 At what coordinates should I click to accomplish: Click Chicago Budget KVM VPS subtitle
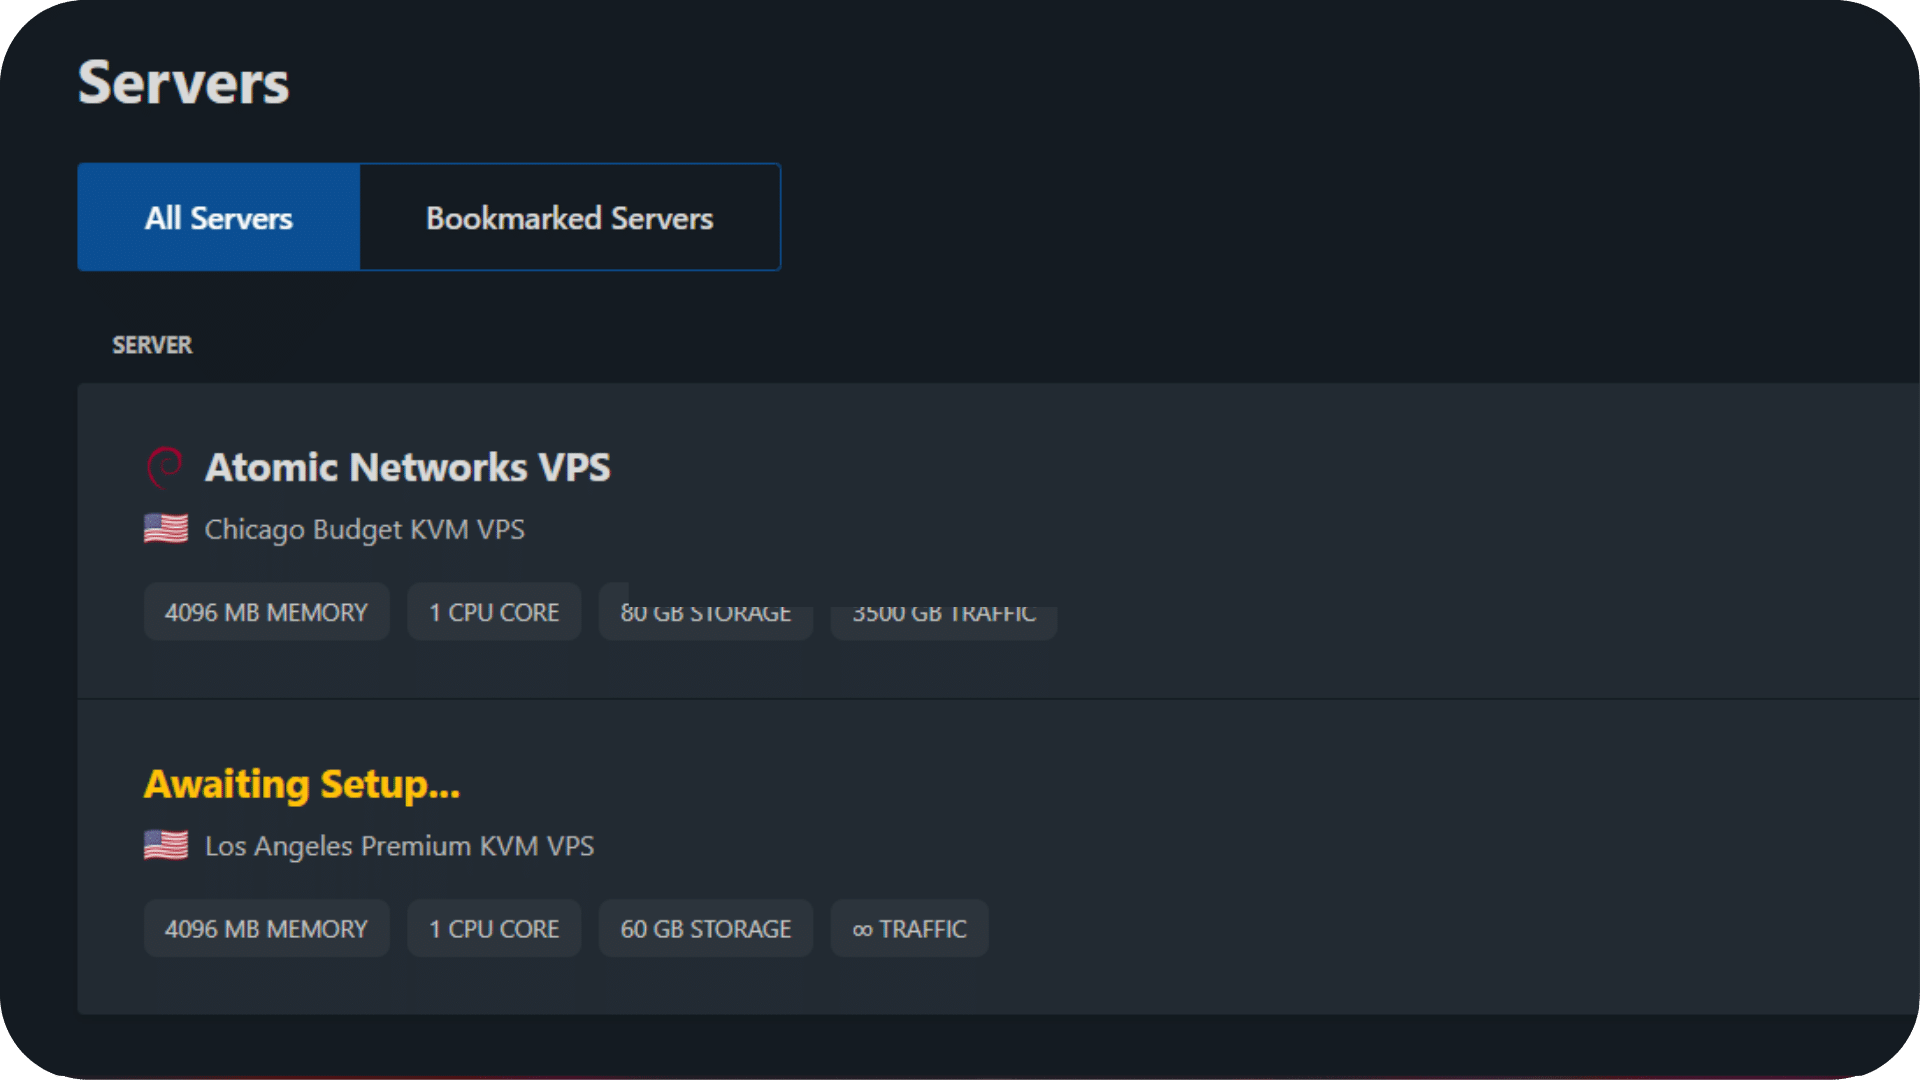364,529
